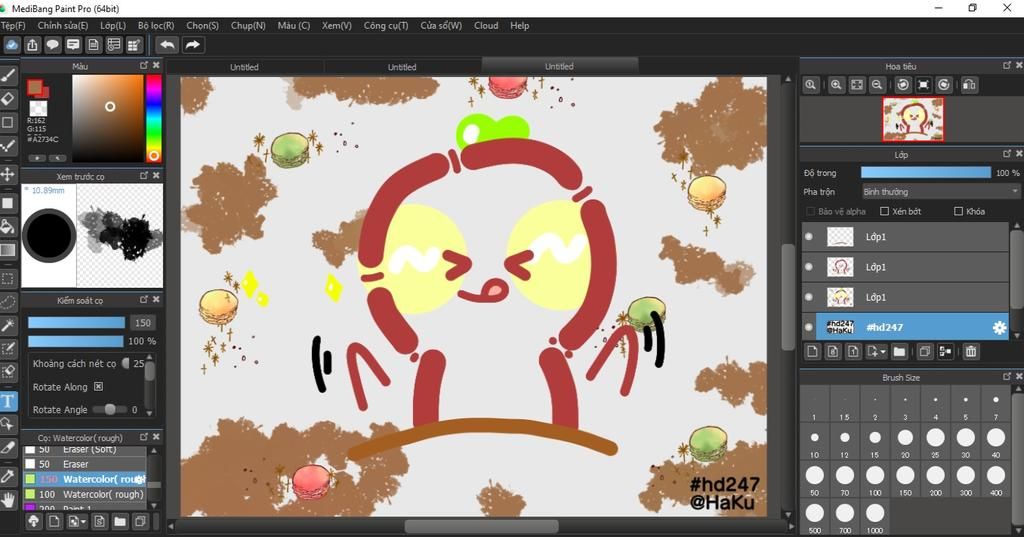Add a new layer folder

coord(899,351)
